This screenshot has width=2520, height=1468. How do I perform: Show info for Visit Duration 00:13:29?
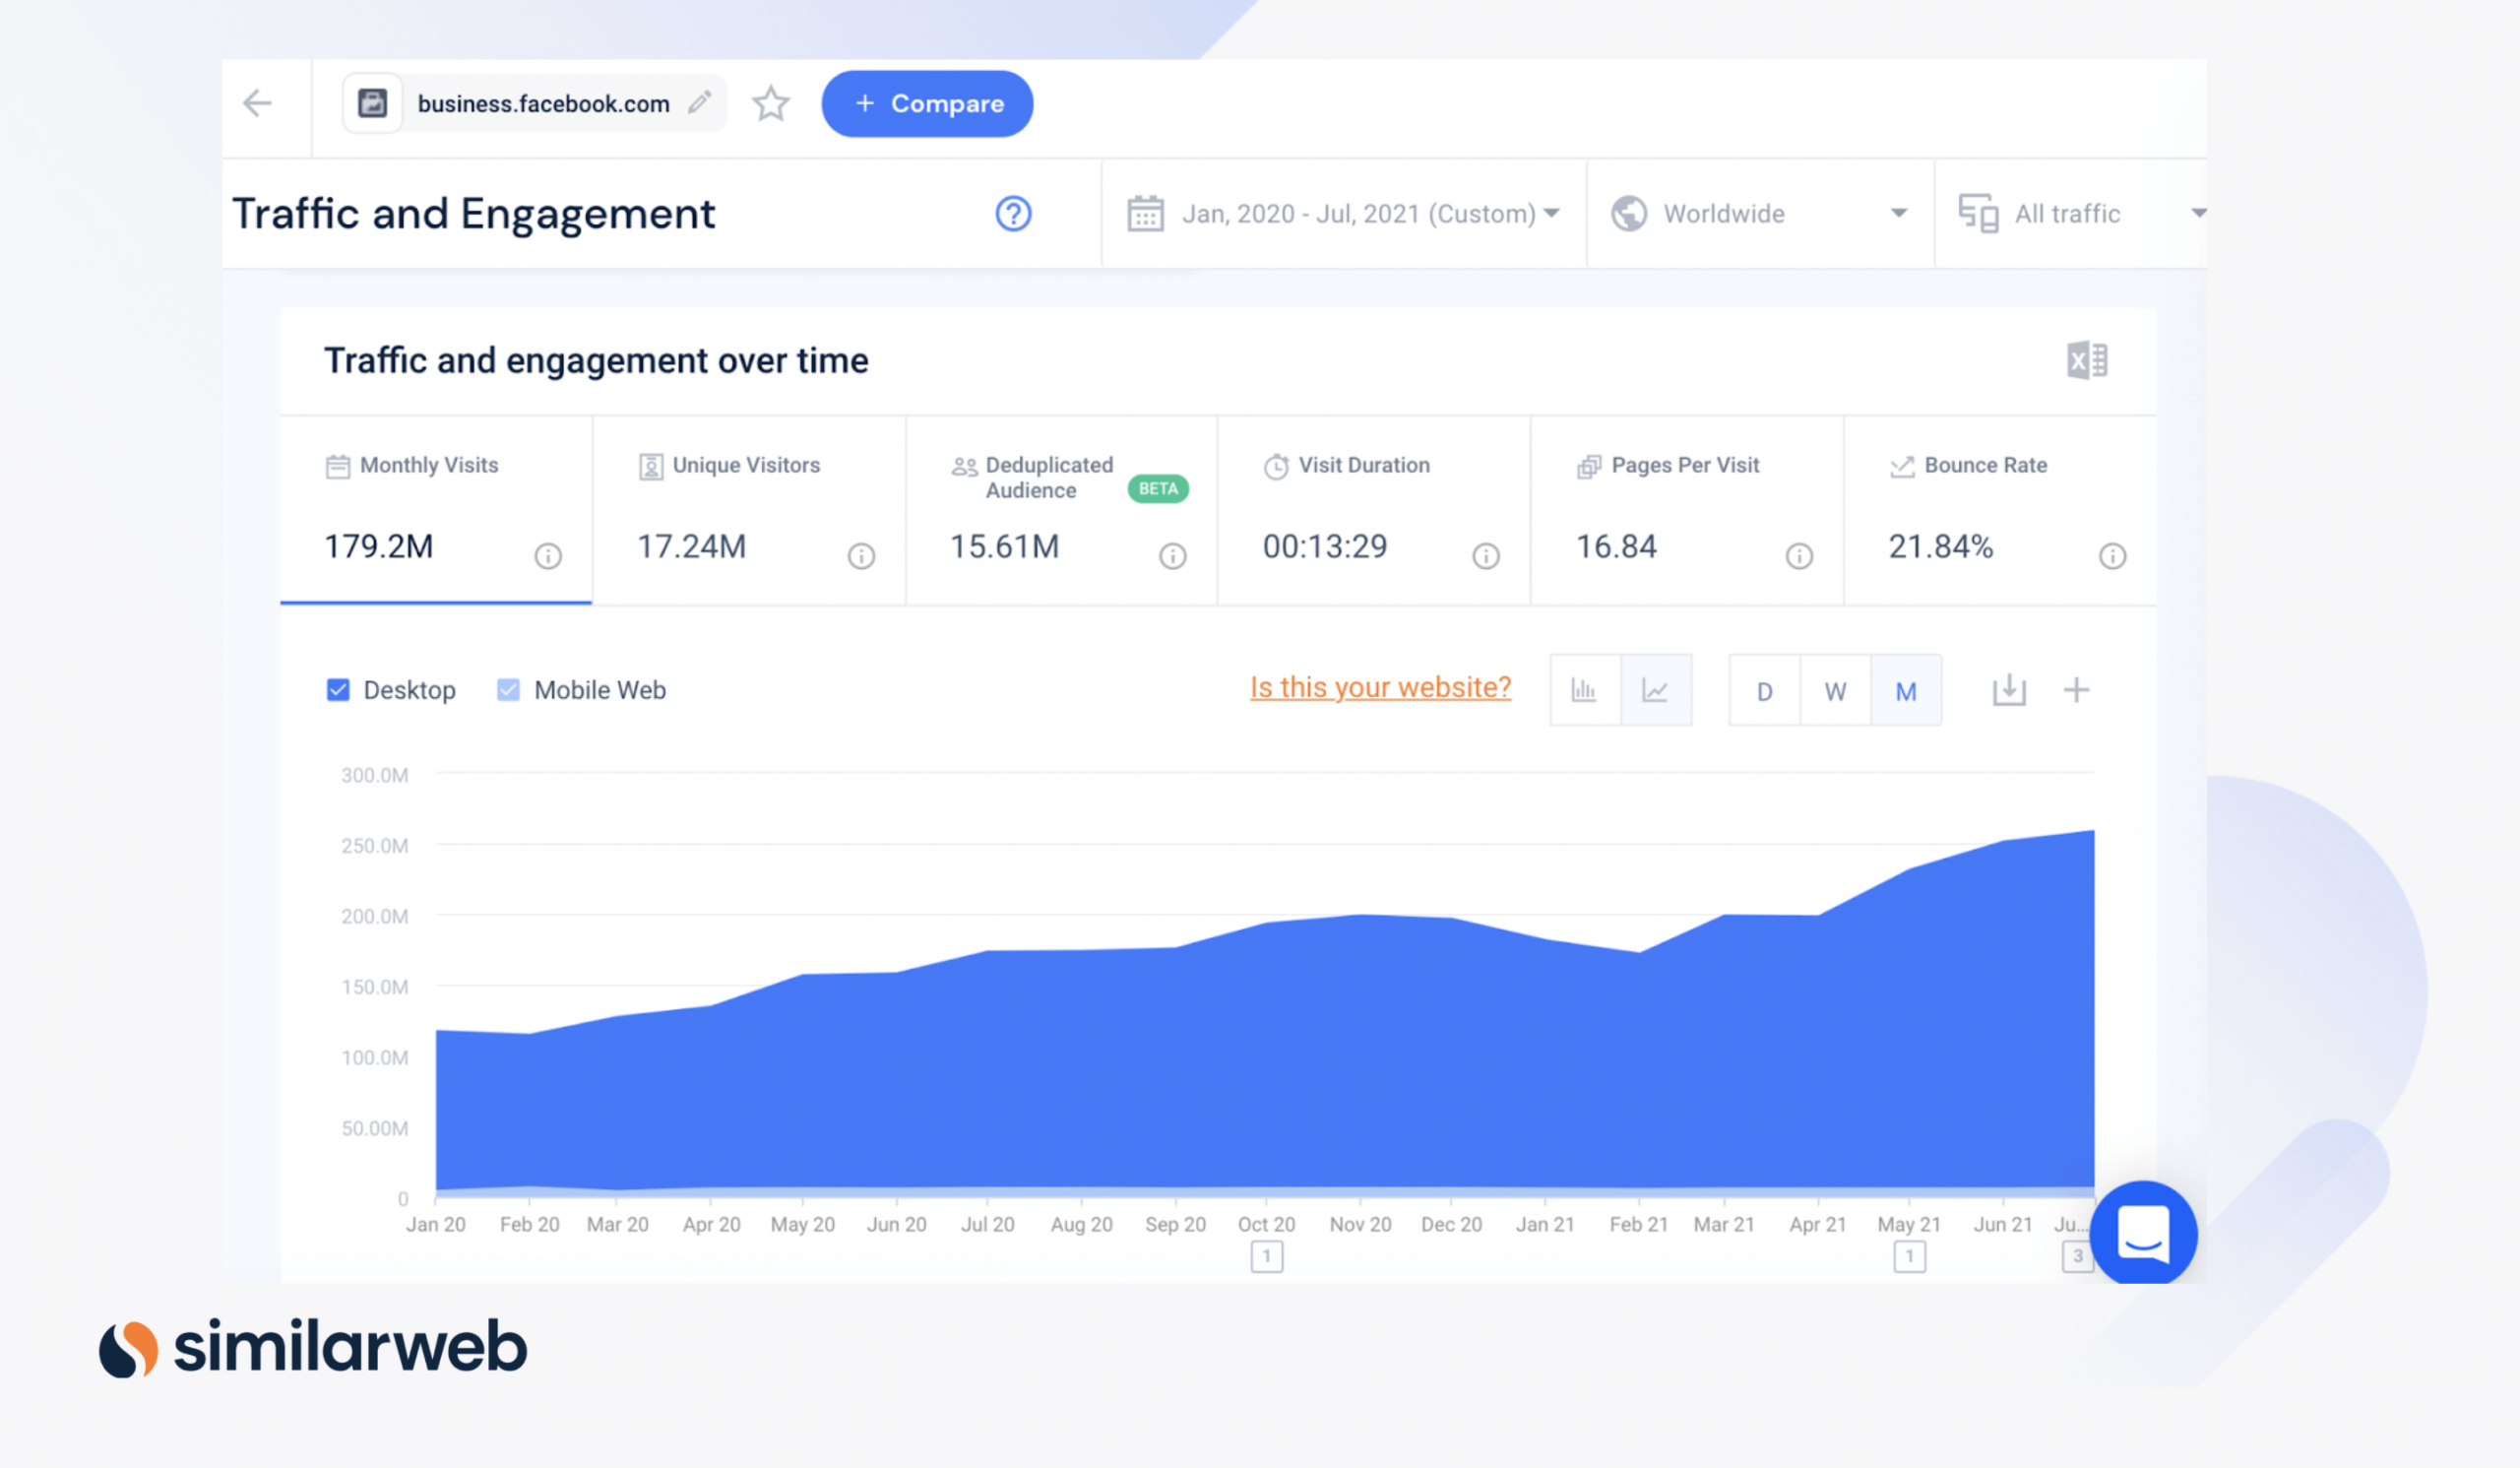[1486, 555]
